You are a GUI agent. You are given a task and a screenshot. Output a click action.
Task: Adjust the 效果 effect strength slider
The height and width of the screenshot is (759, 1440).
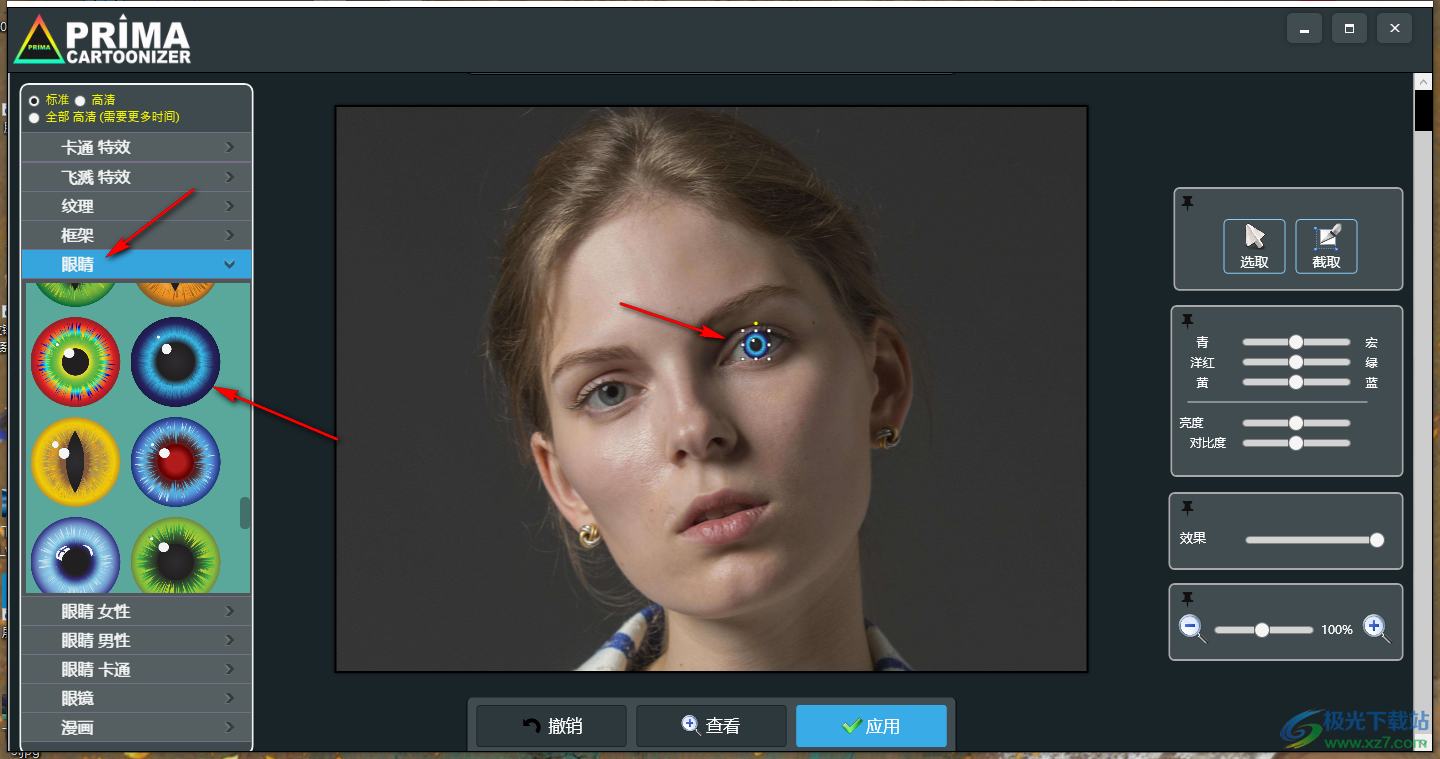click(1315, 540)
